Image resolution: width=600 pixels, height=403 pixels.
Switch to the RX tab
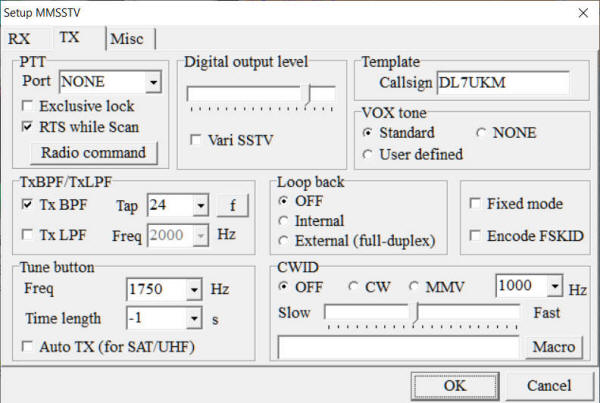[20, 39]
